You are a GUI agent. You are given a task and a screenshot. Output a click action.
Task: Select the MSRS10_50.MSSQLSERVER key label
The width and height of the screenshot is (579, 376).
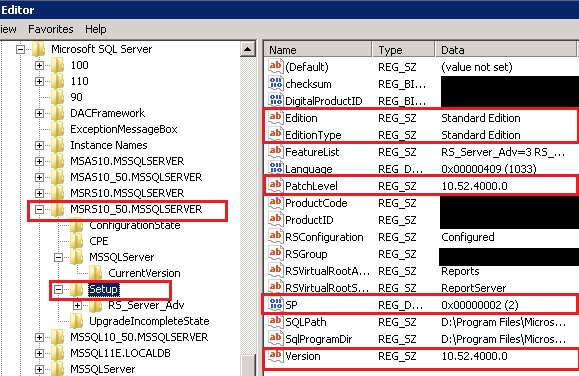click(x=136, y=209)
